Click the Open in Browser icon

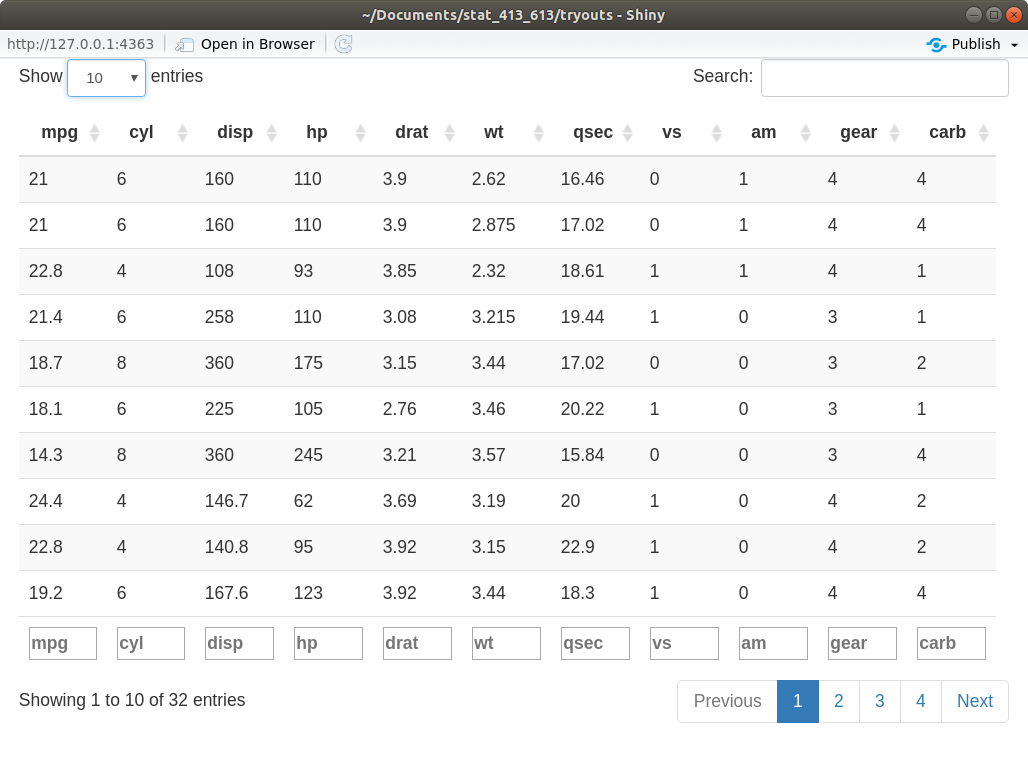pos(184,45)
